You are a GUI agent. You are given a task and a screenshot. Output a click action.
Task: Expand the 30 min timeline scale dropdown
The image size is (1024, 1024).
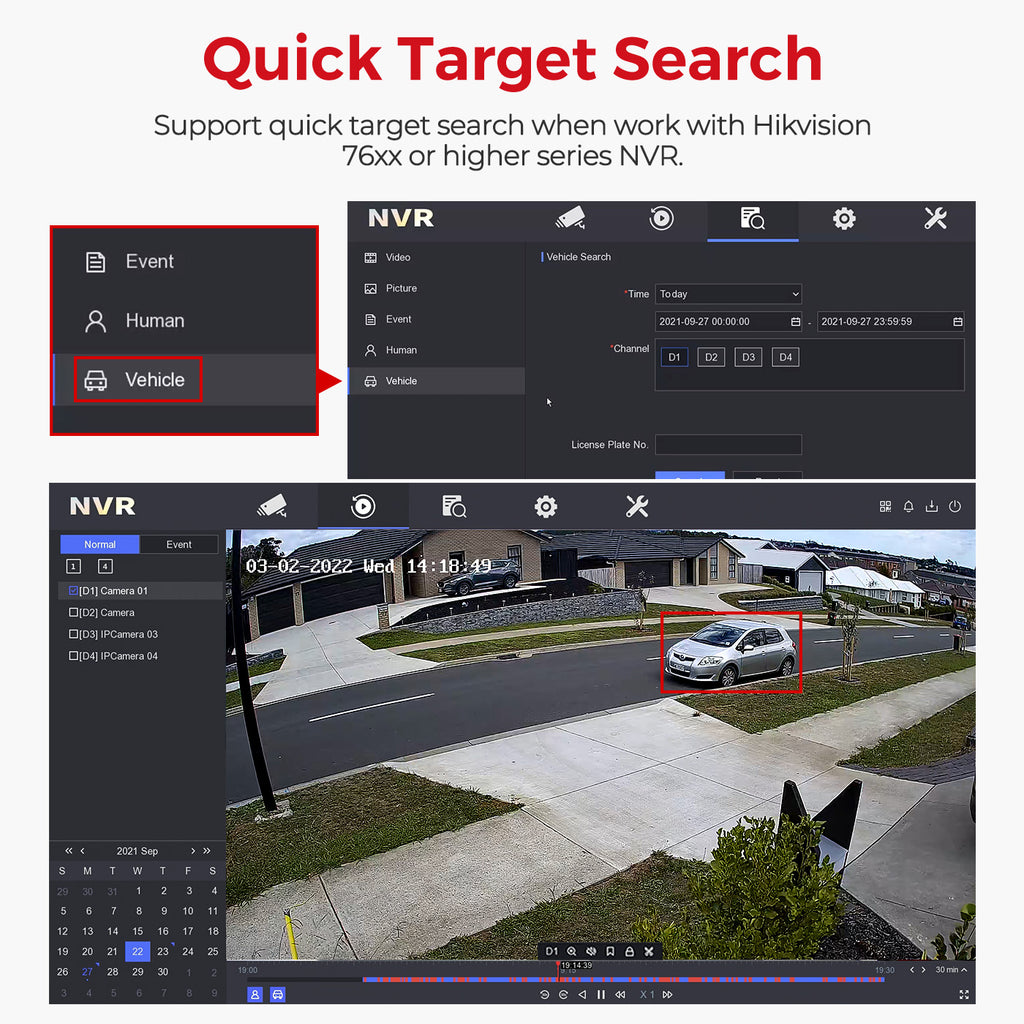(x=951, y=970)
